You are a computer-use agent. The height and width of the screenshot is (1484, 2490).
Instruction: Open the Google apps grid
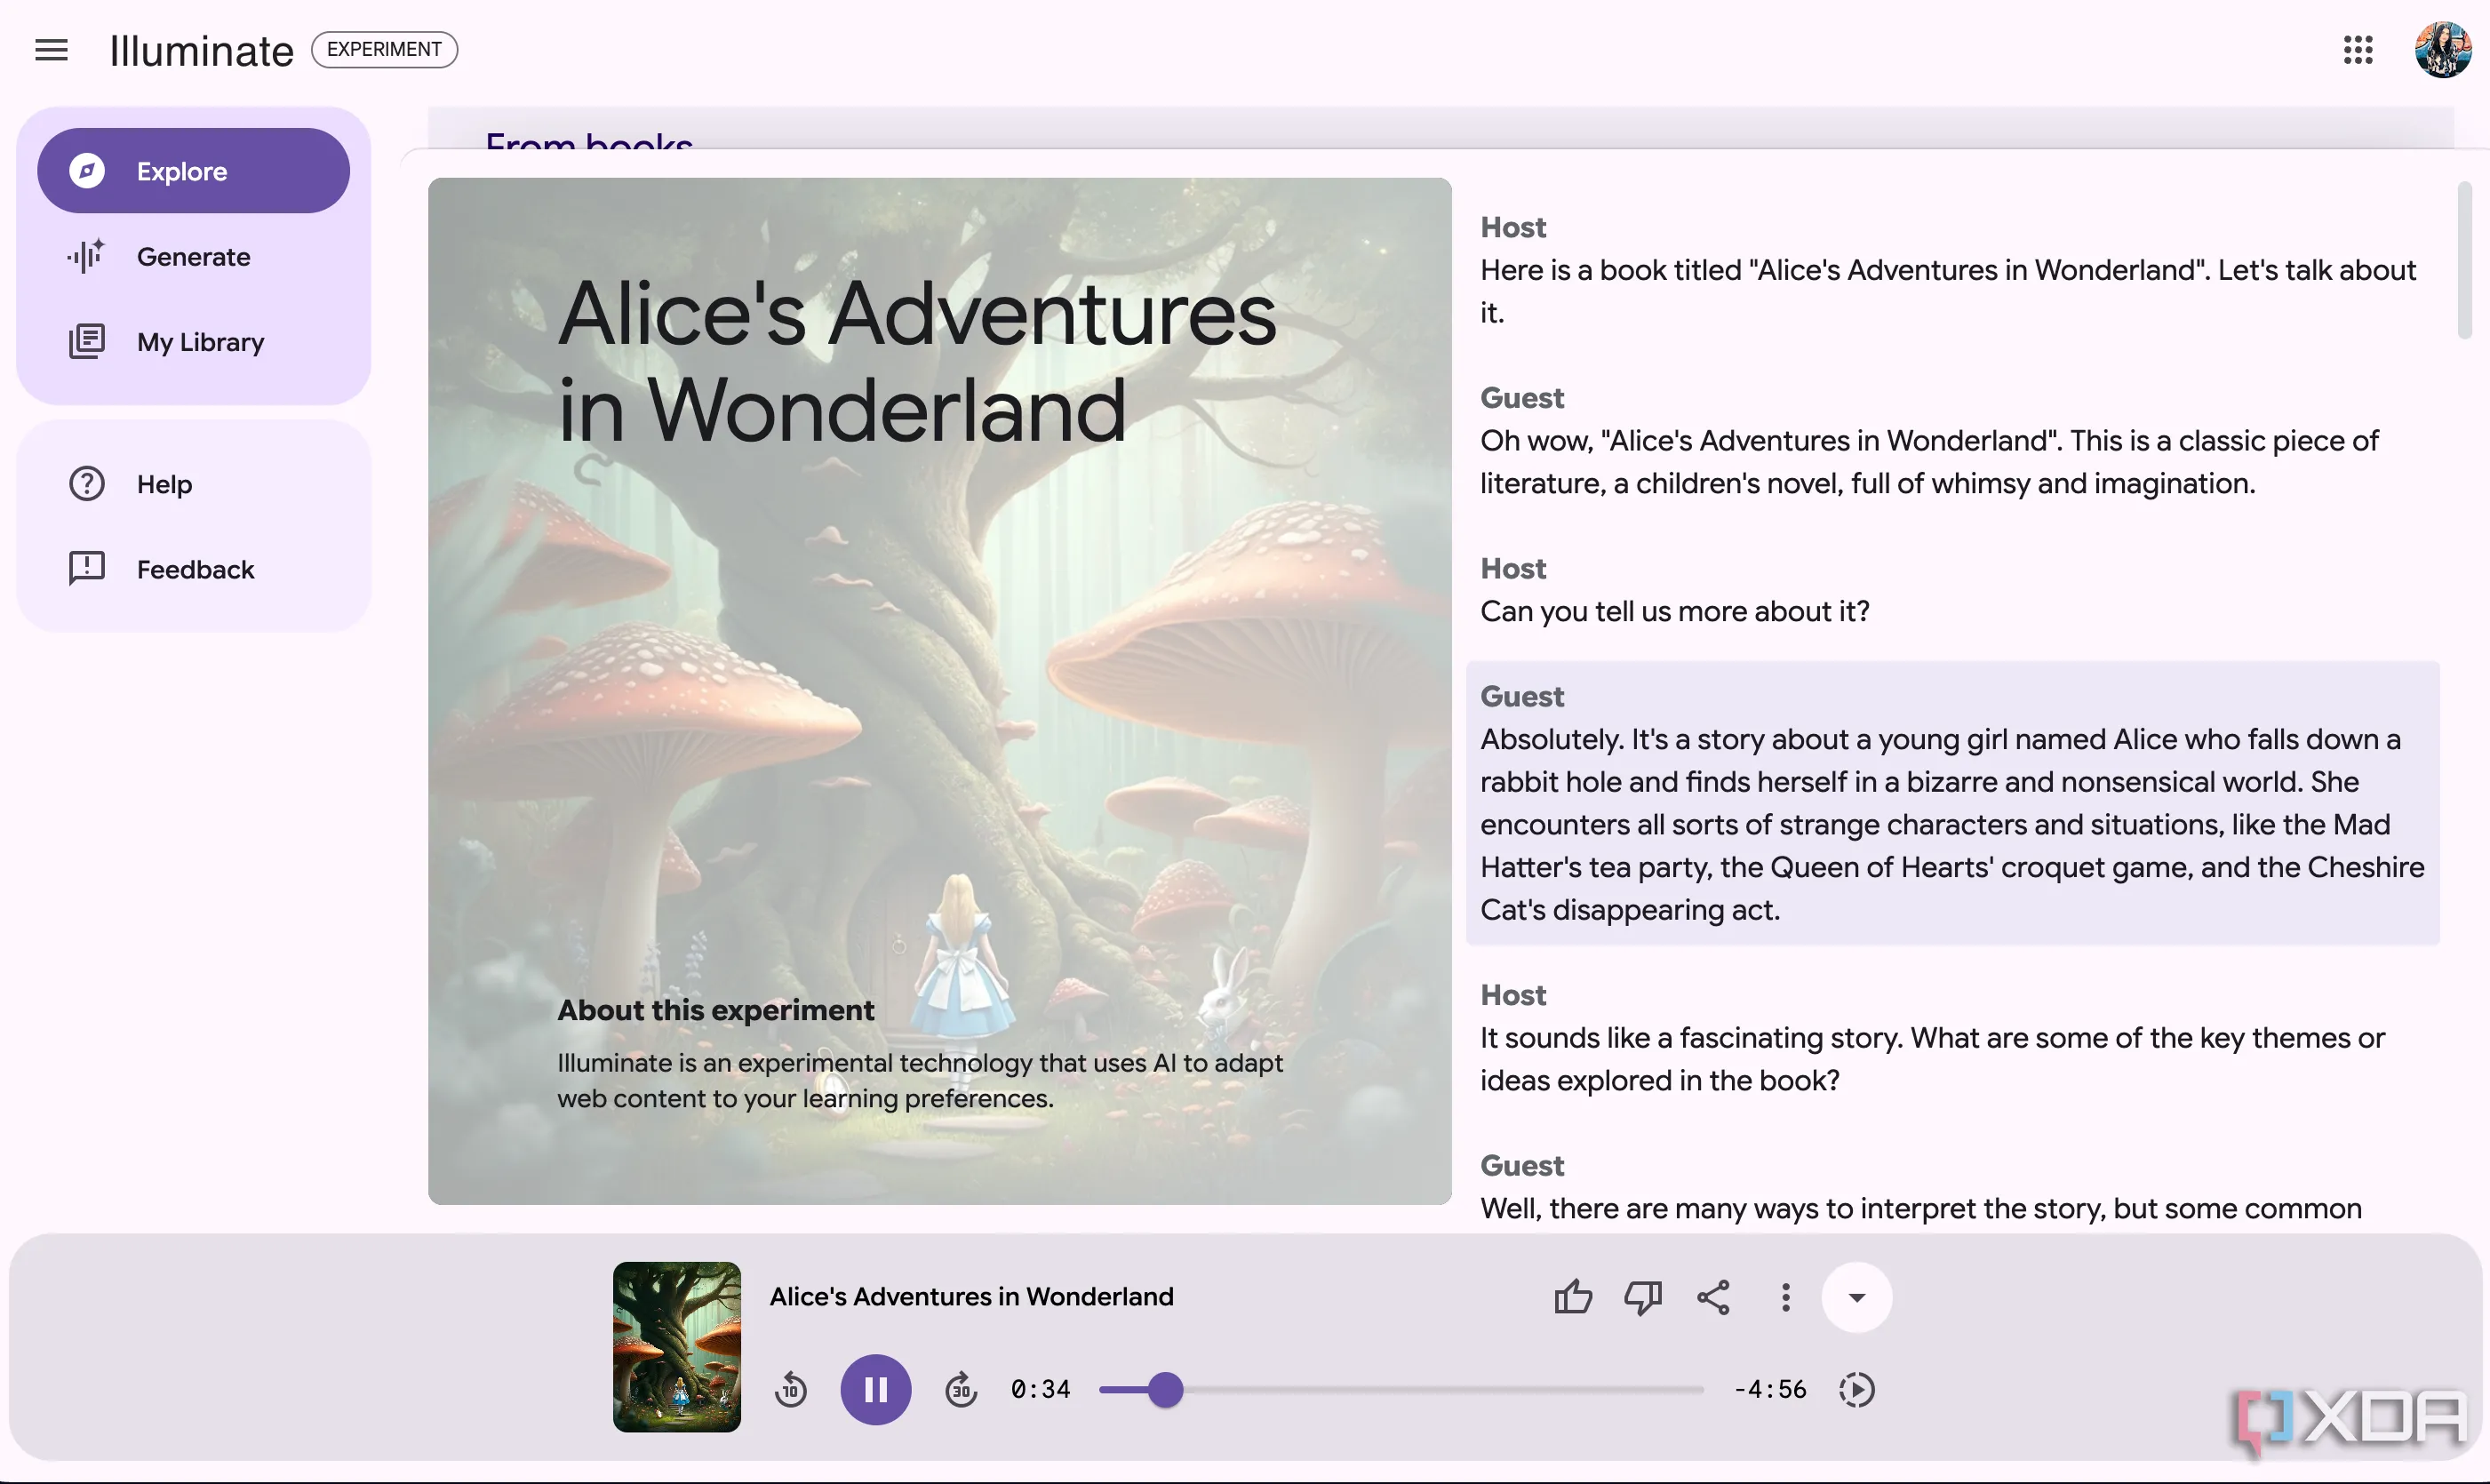pos(2357,50)
